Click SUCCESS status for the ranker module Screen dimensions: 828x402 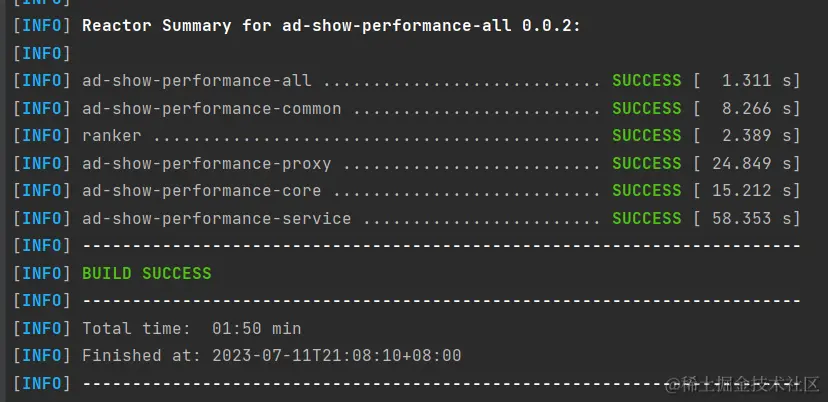click(647, 136)
